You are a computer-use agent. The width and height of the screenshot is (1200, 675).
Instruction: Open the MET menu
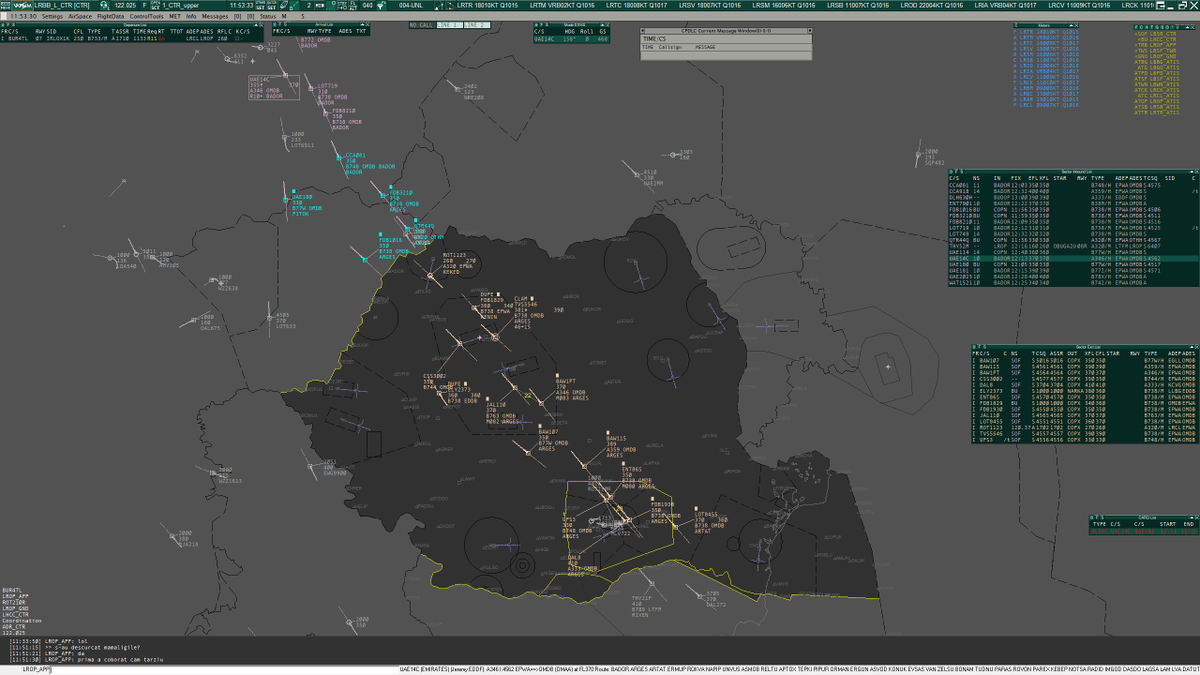coord(173,15)
